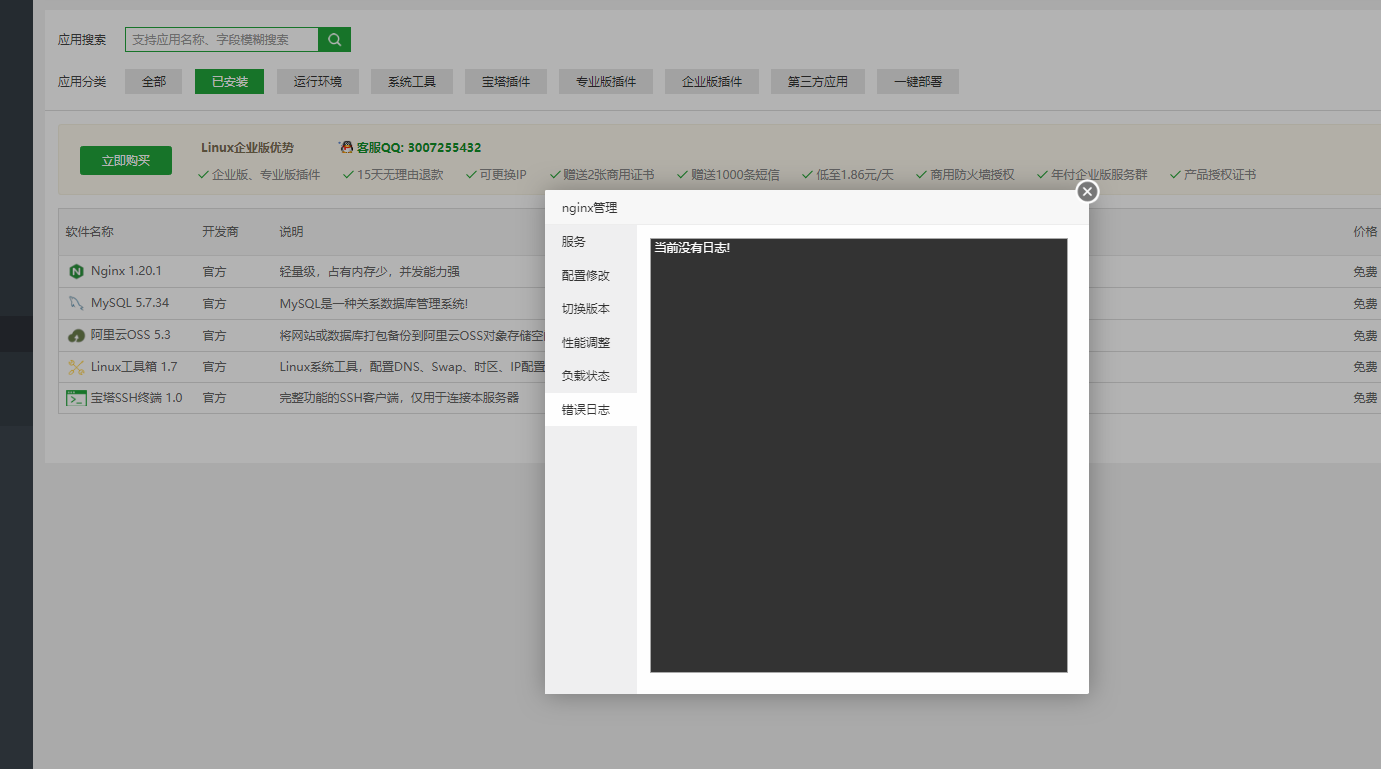This screenshot has height=769, width=1381.
Task: Close the nginx管理 dialog
Action: pyautogui.click(x=1088, y=191)
